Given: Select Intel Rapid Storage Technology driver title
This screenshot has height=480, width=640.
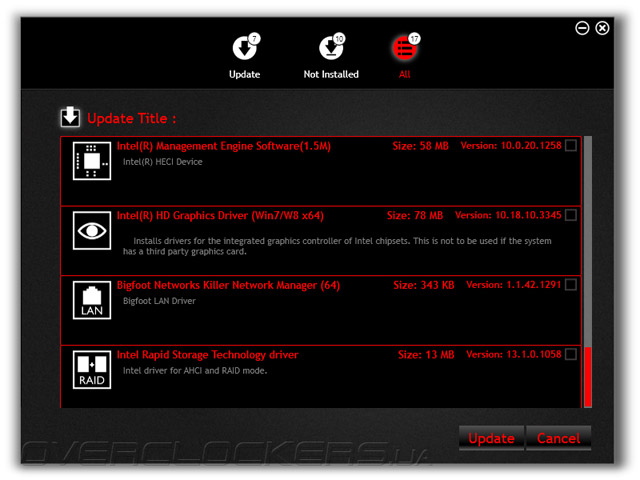Looking at the screenshot, I should pos(207,355).
